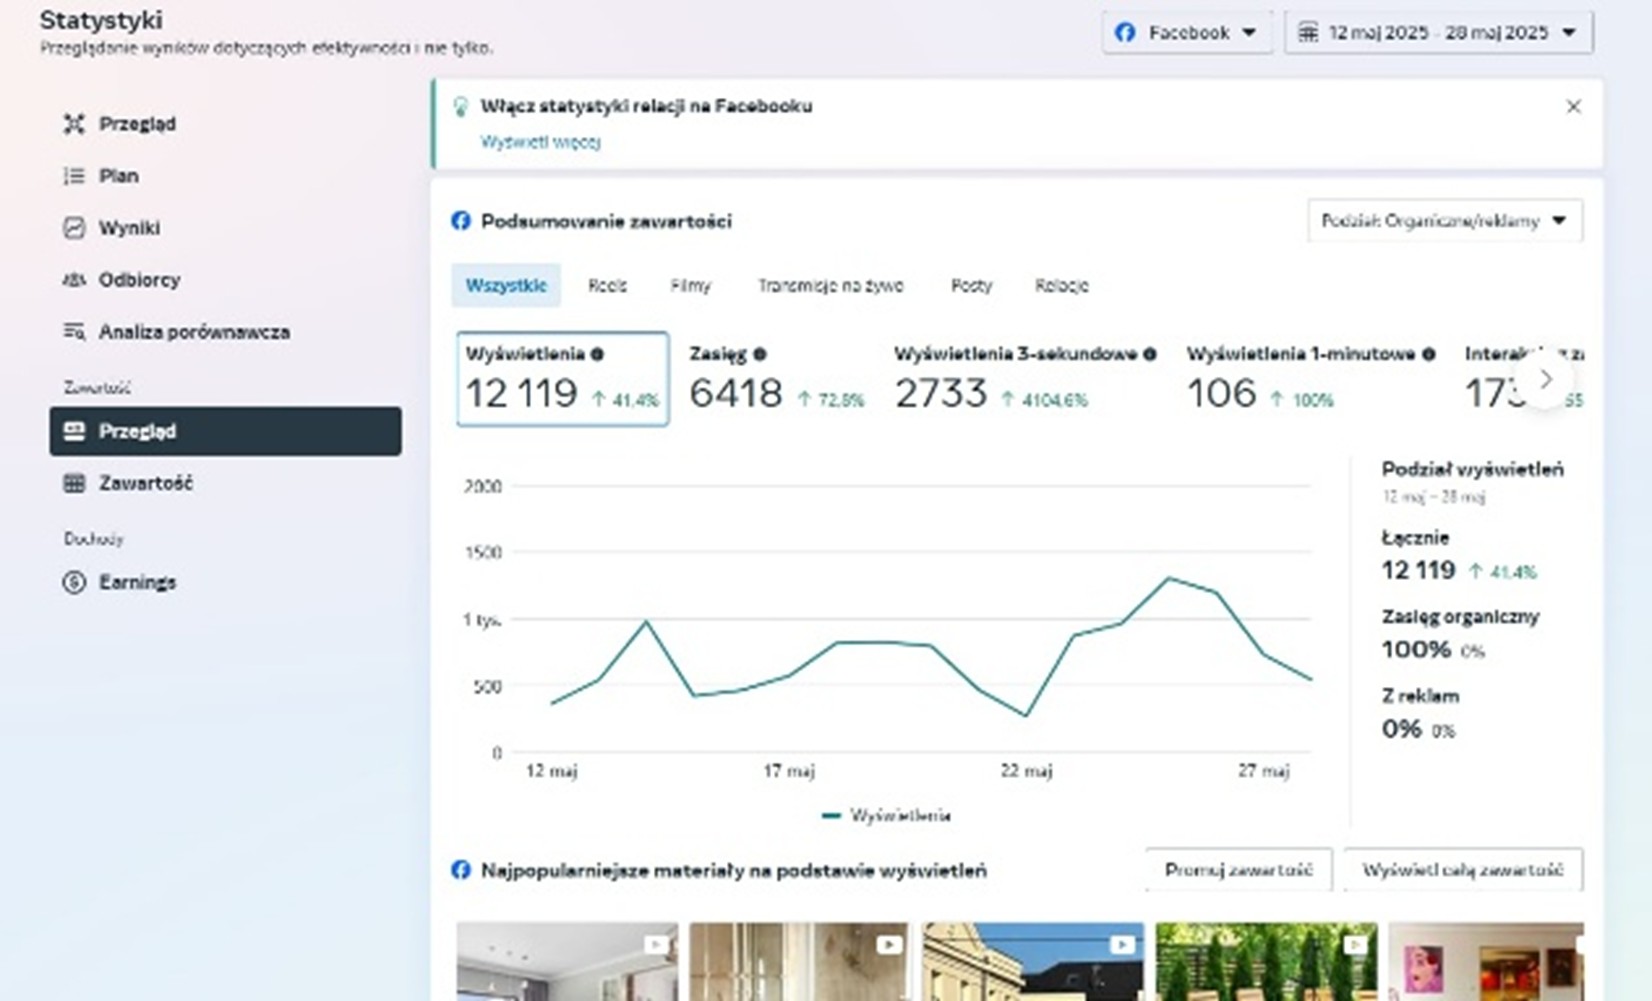1652x1001 pixels.
Task: Switch to the Transmisje na żywo tab
Action: pyautogui.click(x=830, y=285)
